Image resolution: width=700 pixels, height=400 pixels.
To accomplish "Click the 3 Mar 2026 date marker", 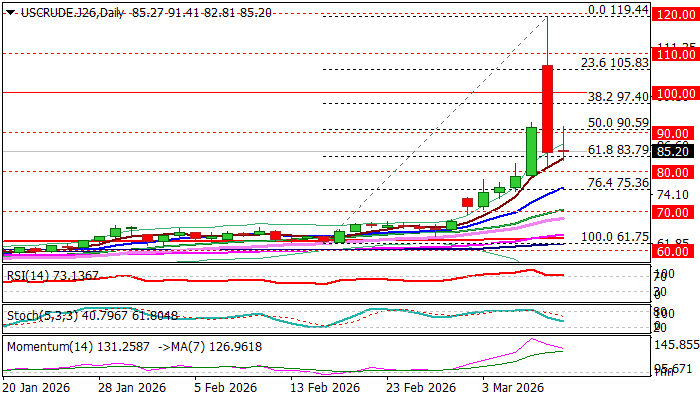I will point(512,387).
